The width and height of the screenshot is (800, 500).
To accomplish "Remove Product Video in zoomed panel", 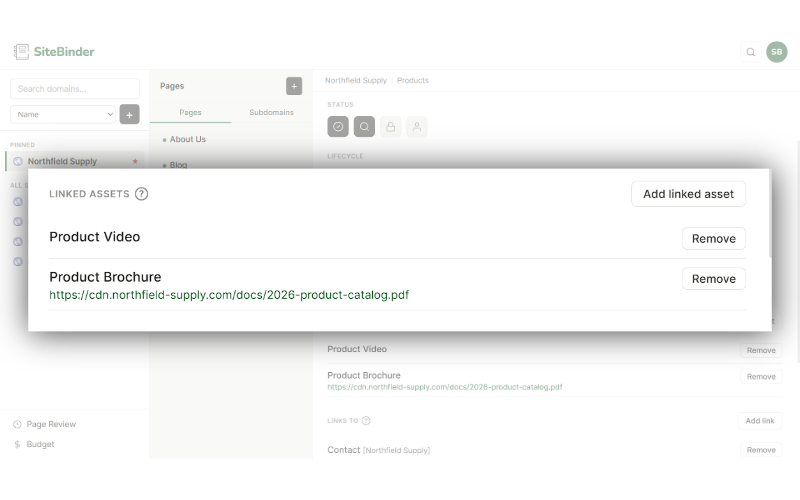I will 713,239.
